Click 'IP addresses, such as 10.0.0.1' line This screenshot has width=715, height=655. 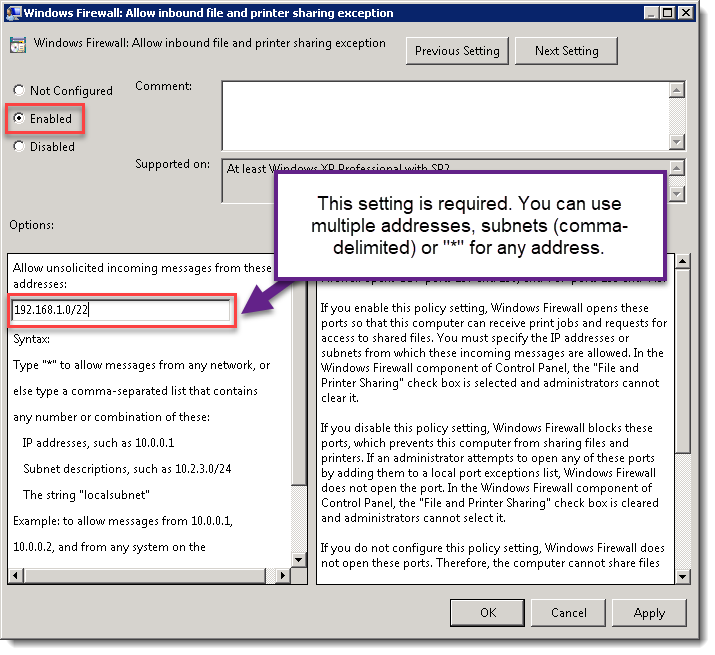(x=98, y=443)
